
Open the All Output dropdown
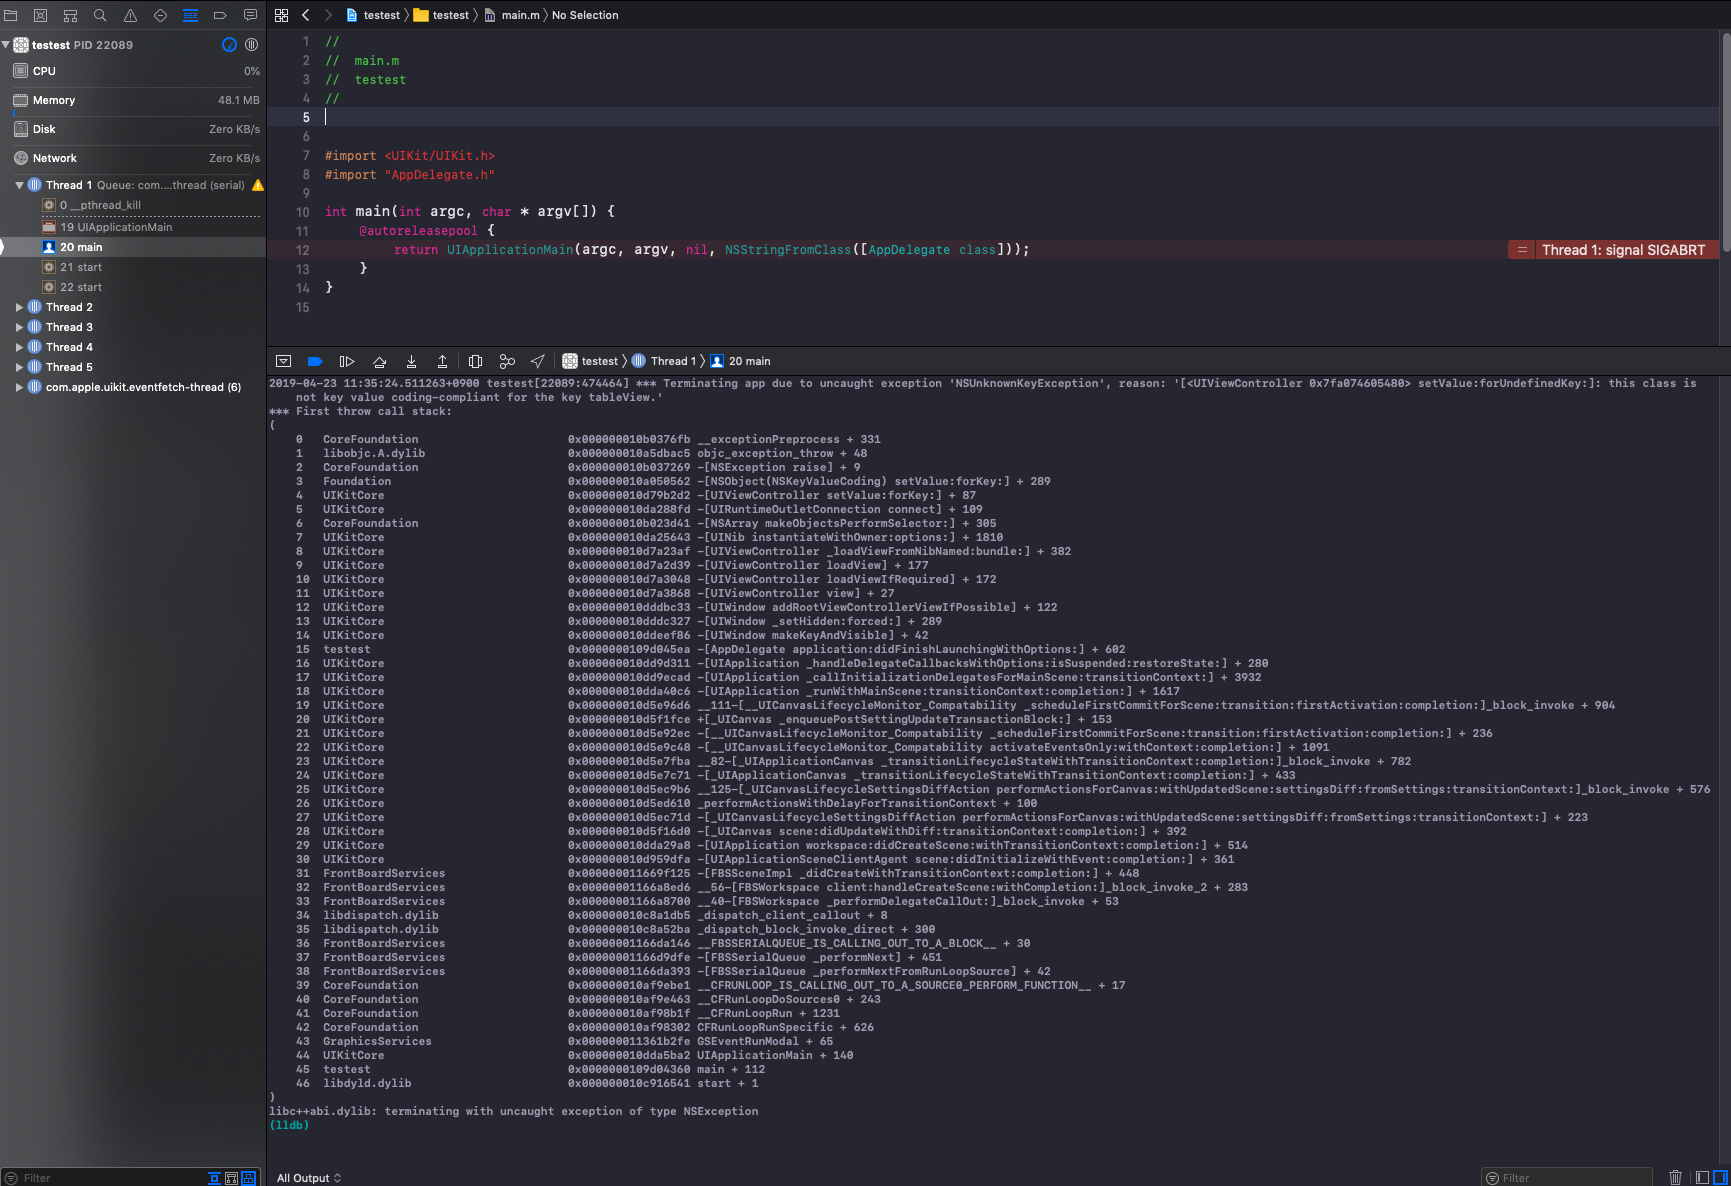308,1178
